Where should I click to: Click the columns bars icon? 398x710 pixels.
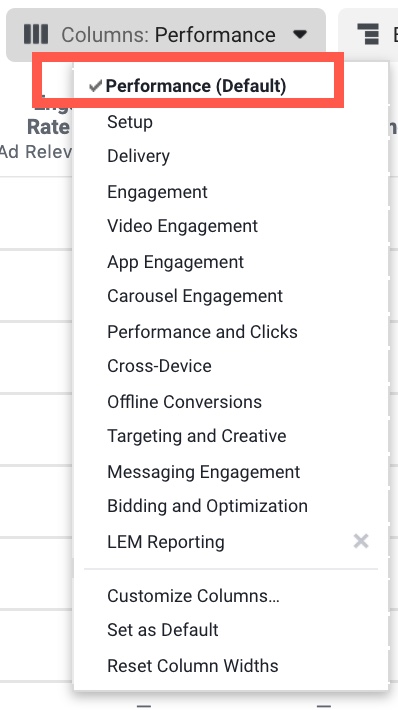[x=36, y=34]
